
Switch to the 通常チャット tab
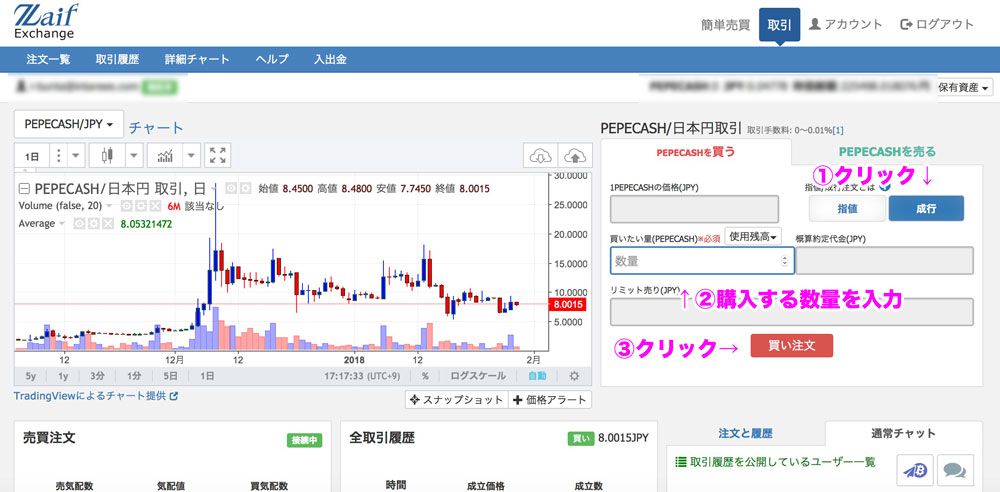click(x=904, y=434)
